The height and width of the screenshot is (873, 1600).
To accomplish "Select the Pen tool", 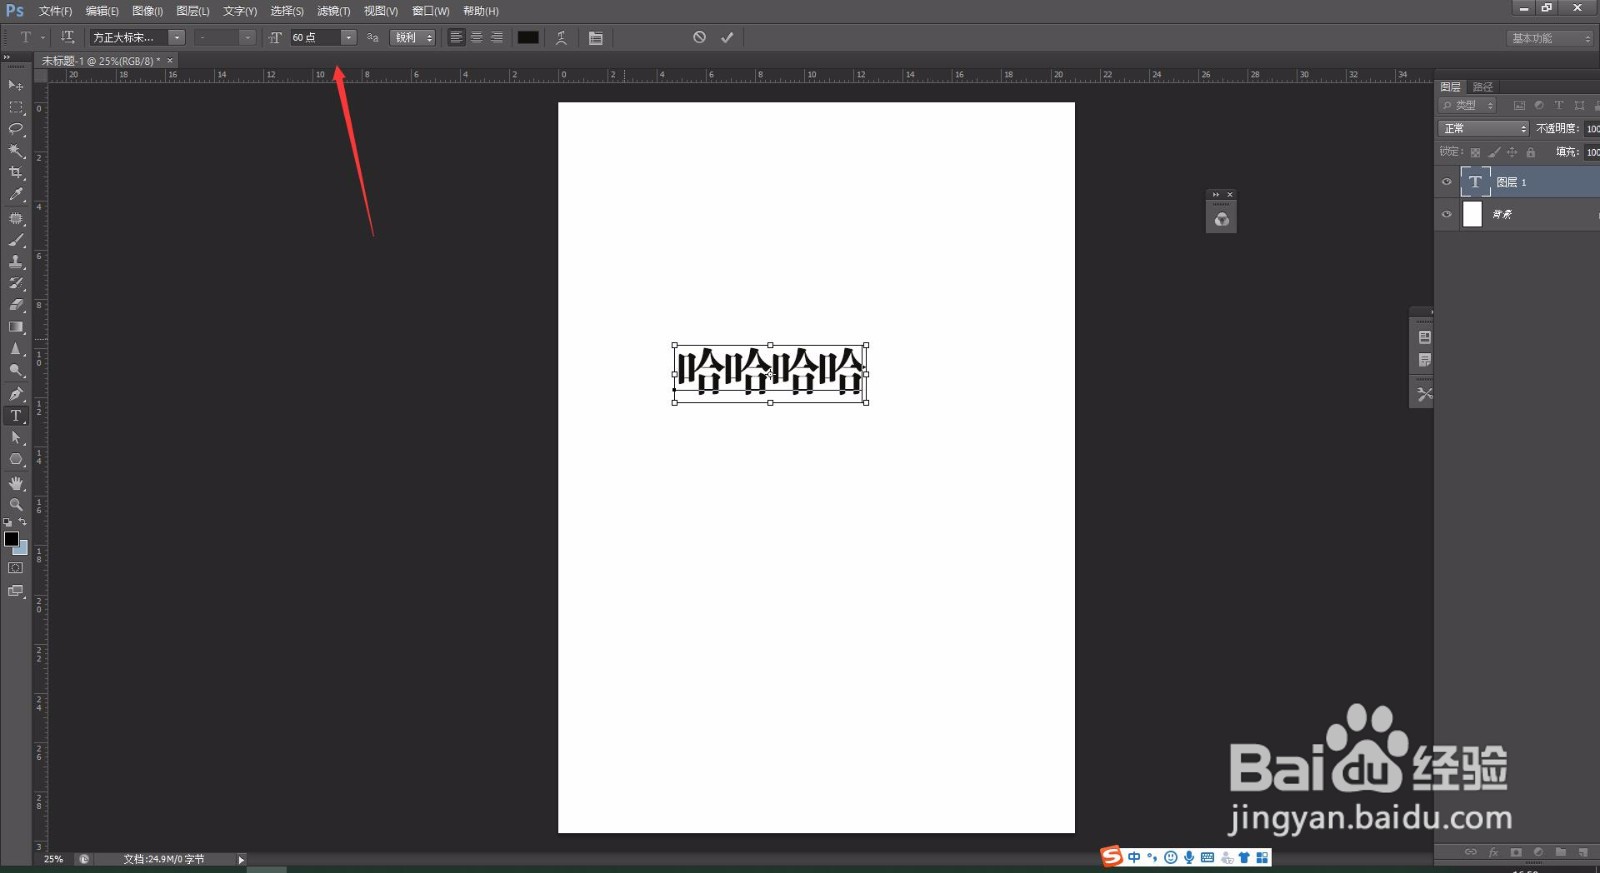I will [16, 394].
